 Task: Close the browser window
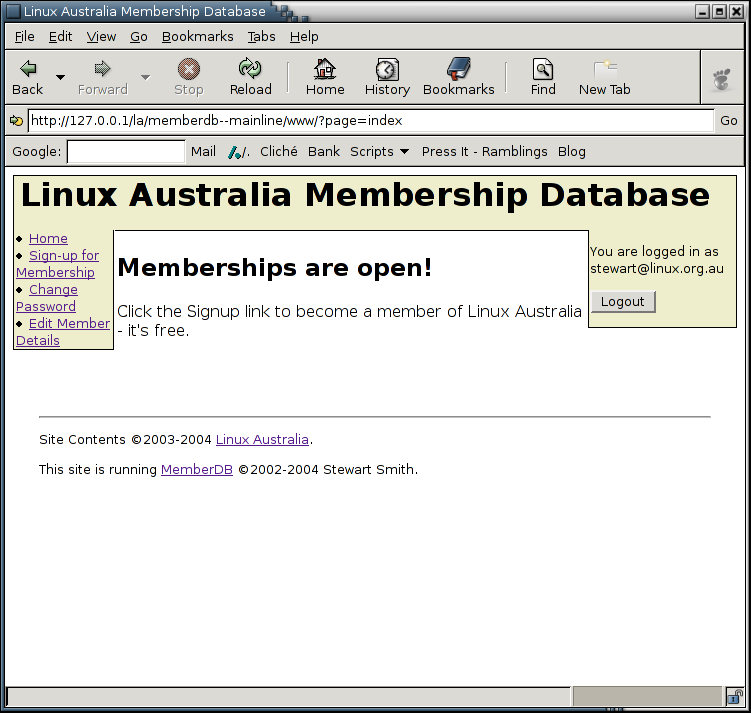[736, 11]
